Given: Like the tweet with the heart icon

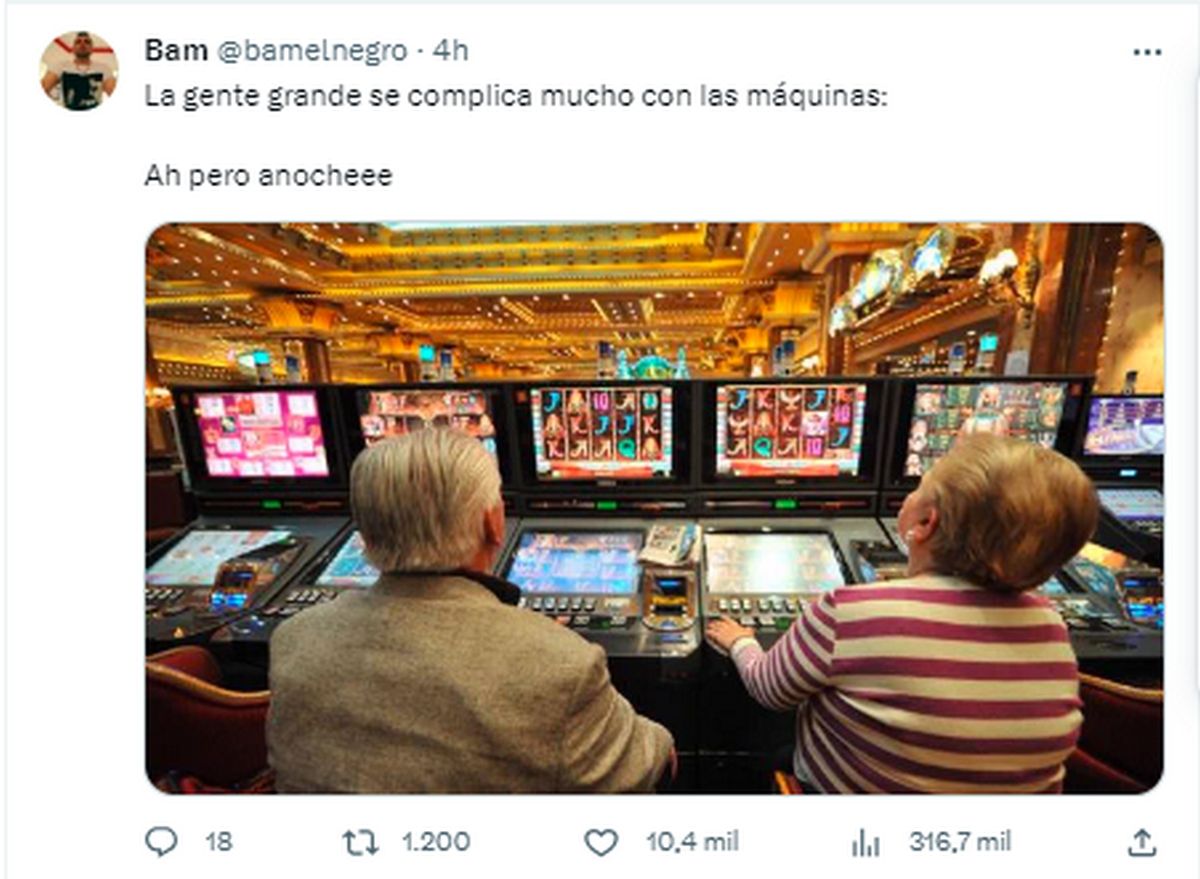Looking at the screenshot, I should 600,843.
